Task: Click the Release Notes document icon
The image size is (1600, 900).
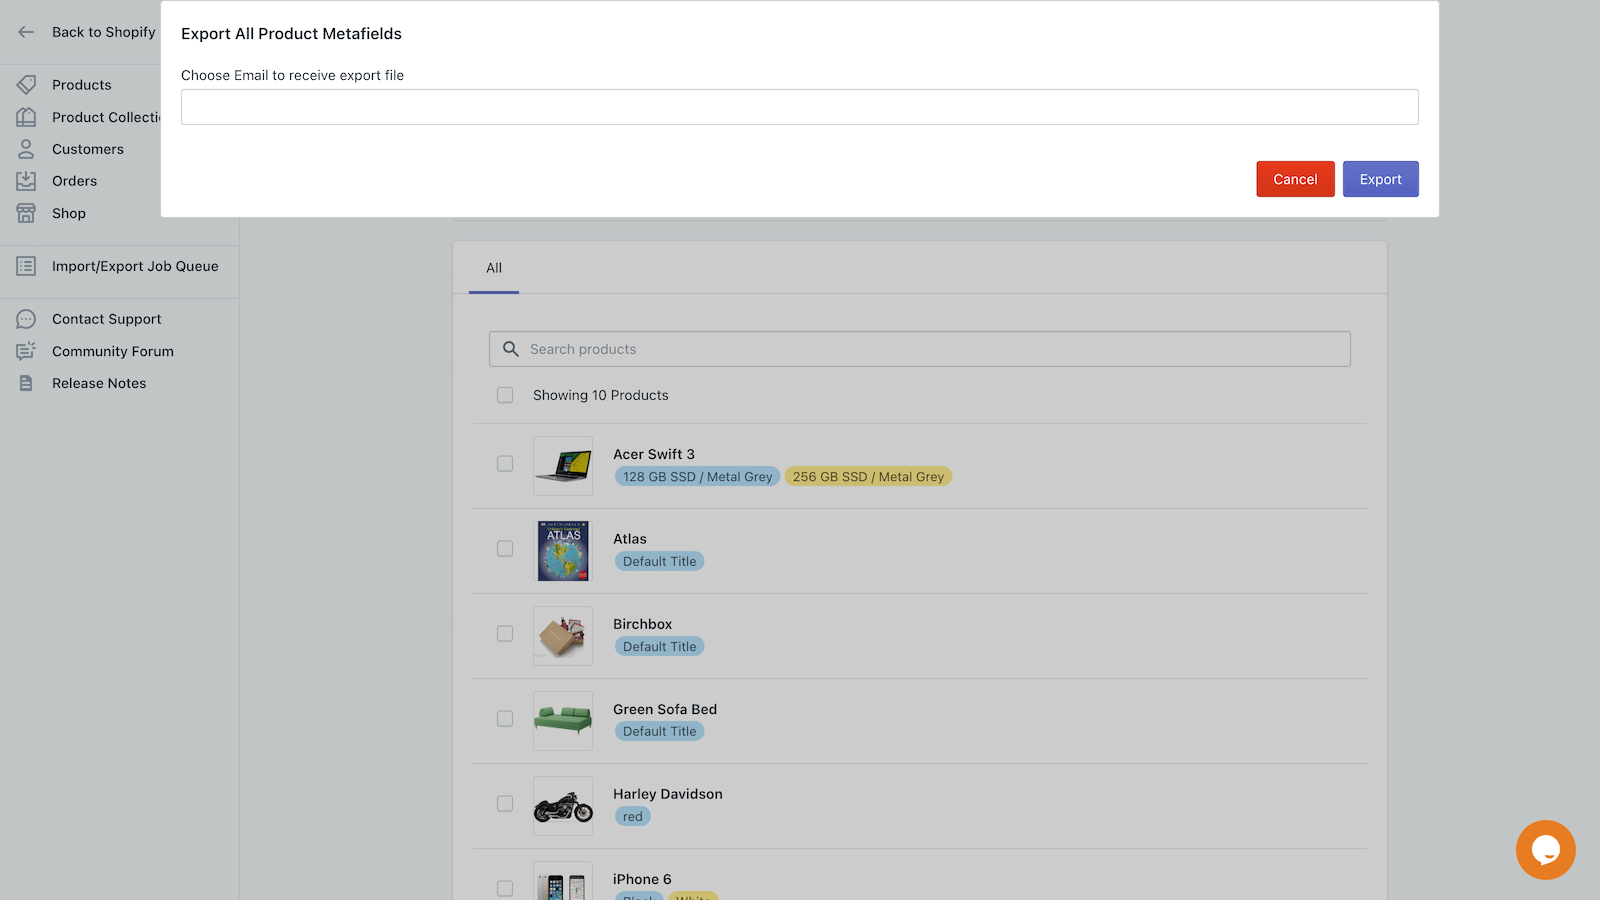Action: pyautogui.click(x=26, y=383)
